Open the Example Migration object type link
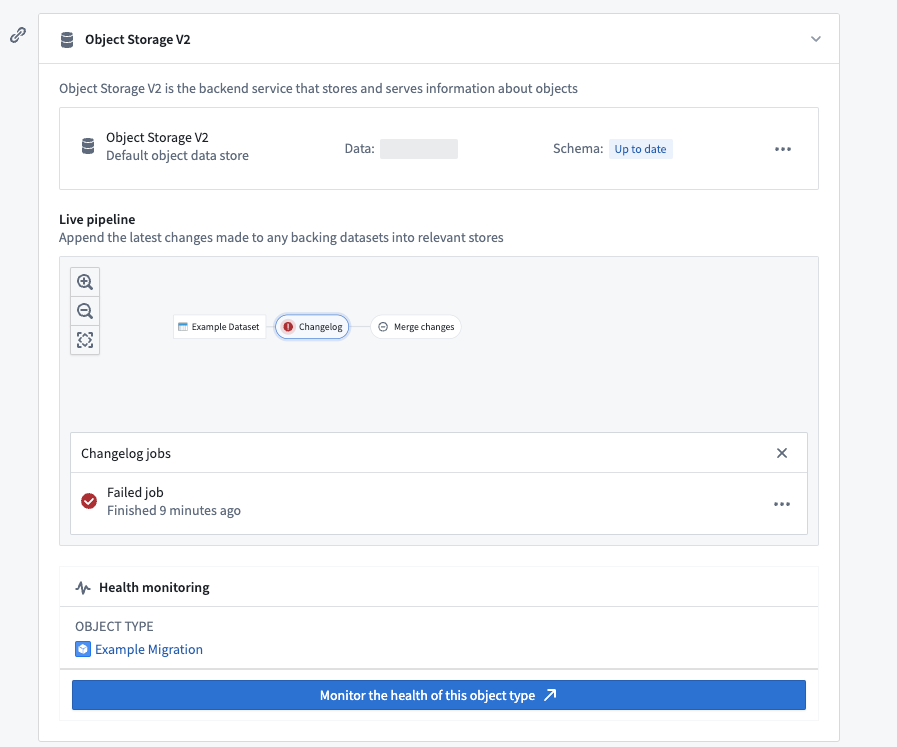Screen dimensions: 897x747 pos(149,649)
